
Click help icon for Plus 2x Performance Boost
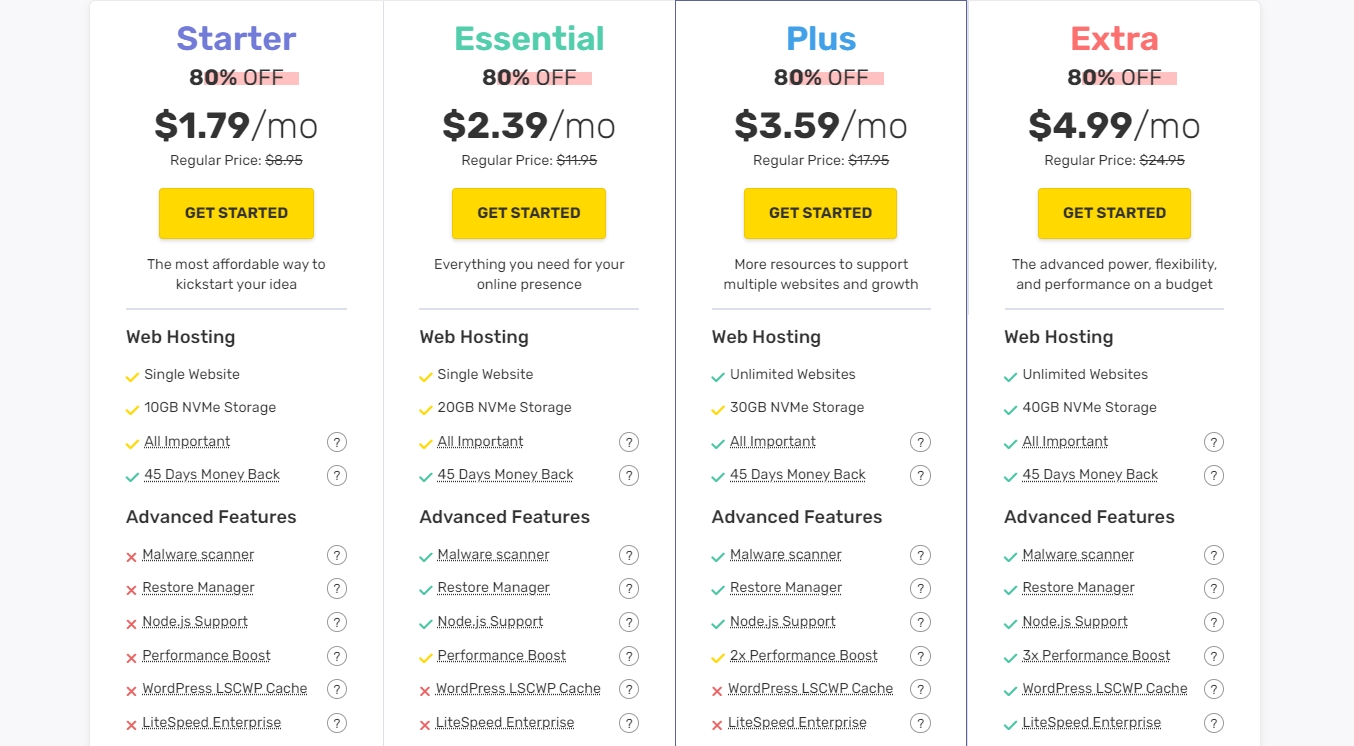[x=921, y=656]
